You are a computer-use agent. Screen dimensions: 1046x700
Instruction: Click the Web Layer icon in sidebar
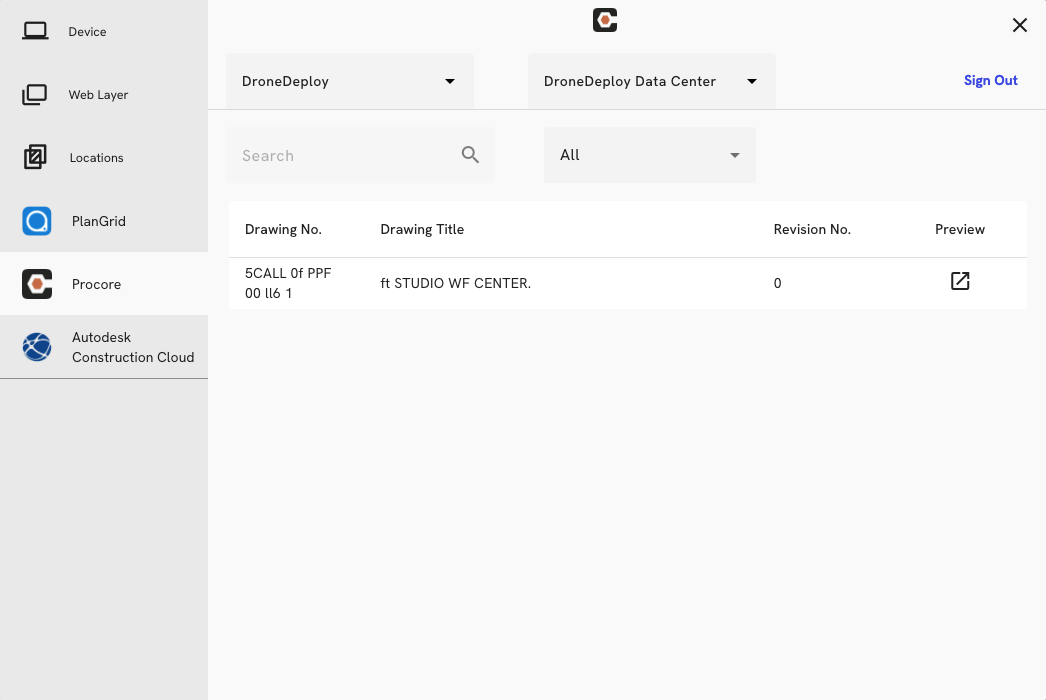point(35,95)
